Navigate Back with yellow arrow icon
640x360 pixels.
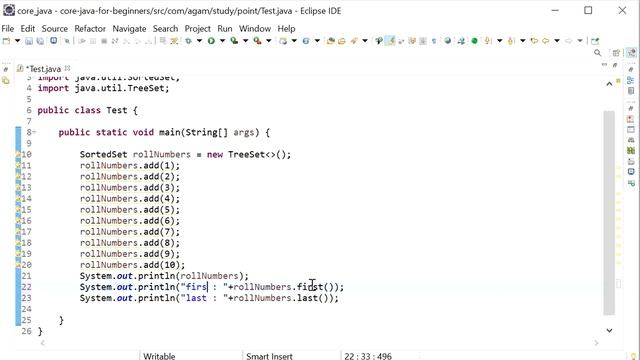click(x=545, y=41)
